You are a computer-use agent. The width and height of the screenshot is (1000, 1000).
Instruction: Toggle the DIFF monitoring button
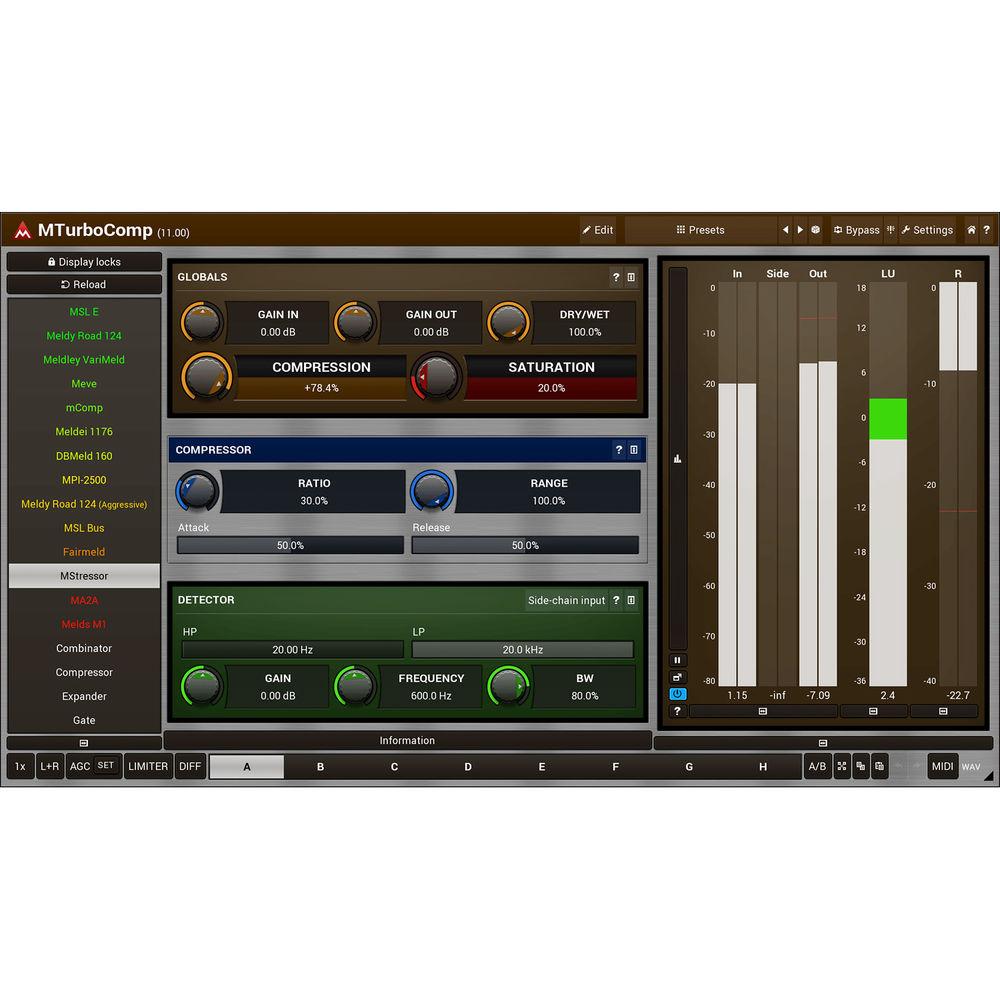tap(190, 767)
